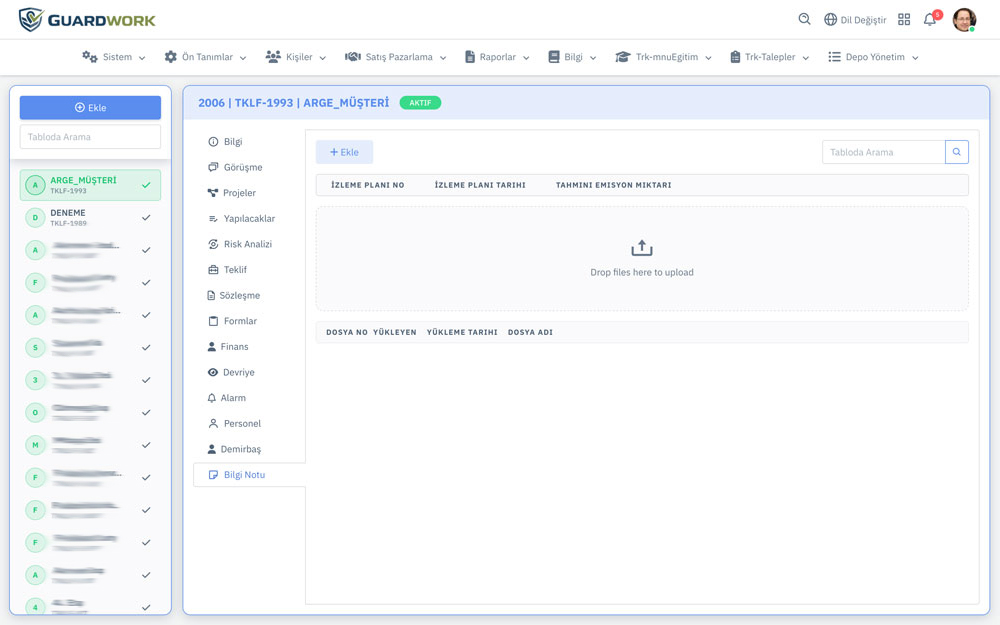Expand the Raporlar dropdown menu
This screenshot has height=625, width=1000.
(x=497, y=57)
